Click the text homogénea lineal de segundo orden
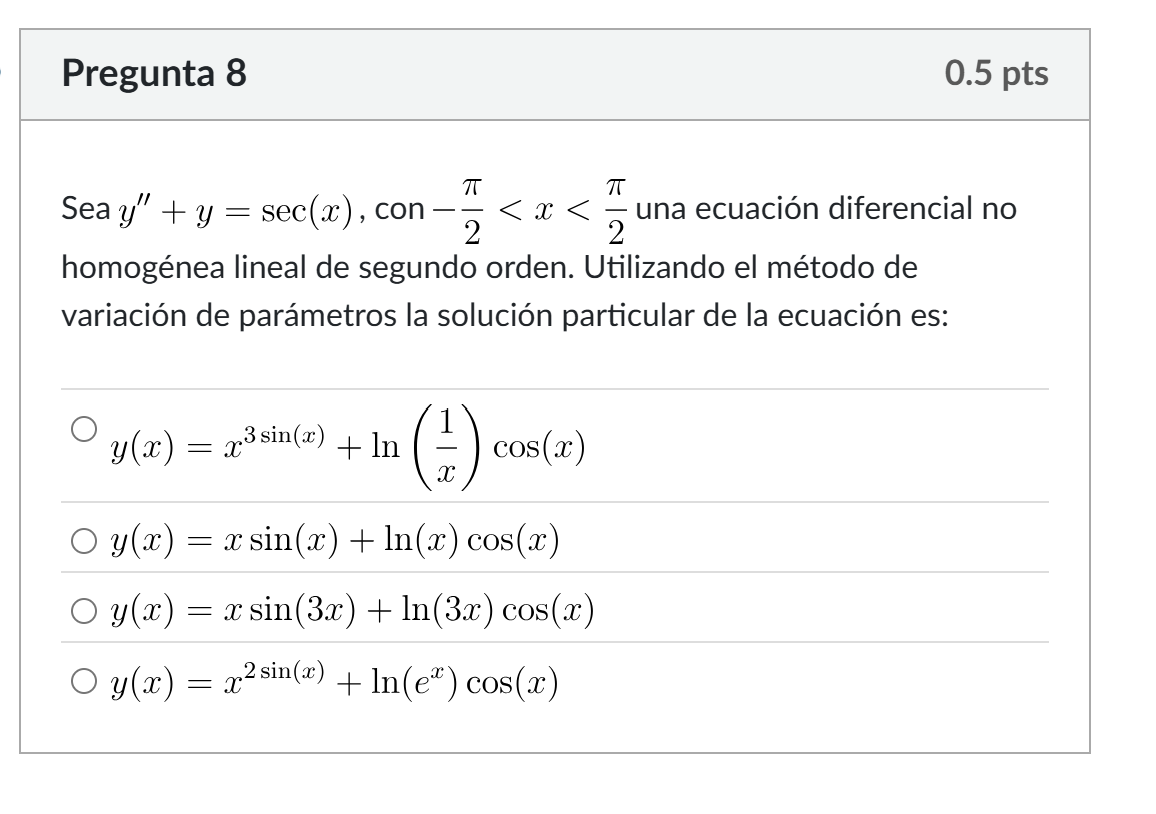 point(317,268)
